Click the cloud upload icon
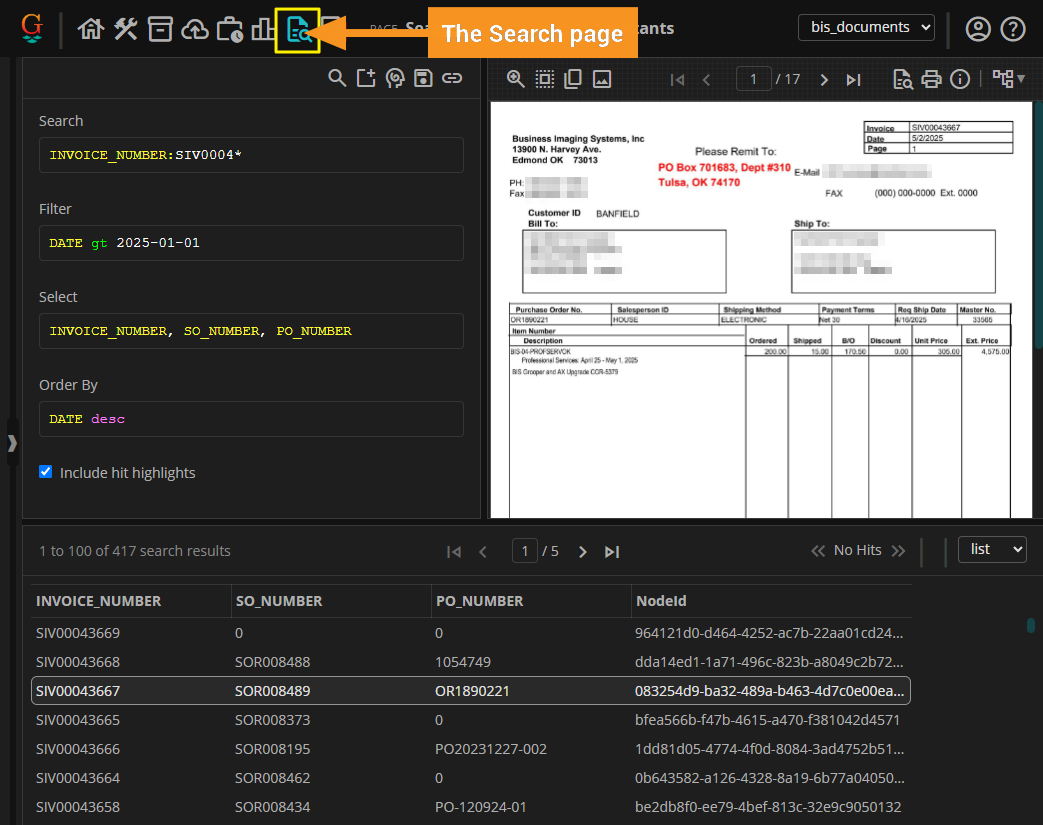1043x825 pixels. click(195, 30)
